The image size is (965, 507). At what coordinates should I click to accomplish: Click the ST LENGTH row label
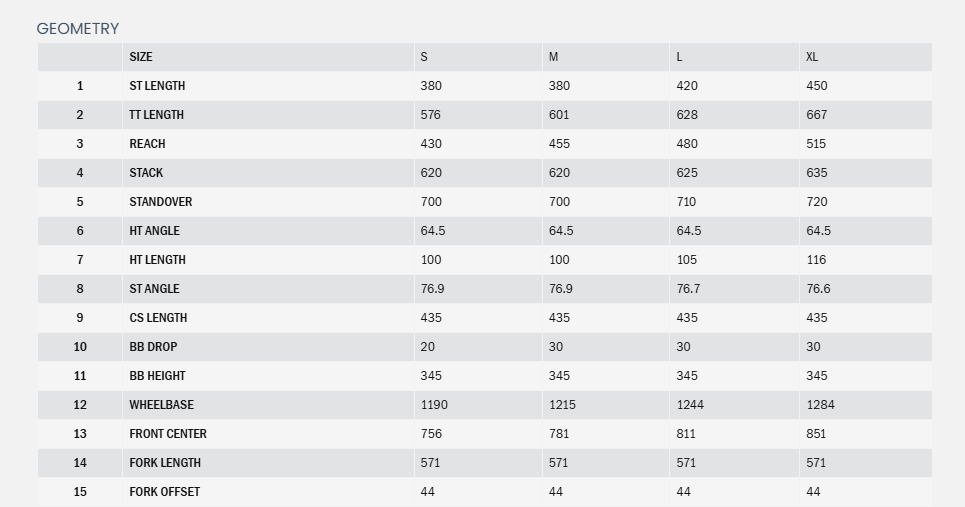pos(157,86)
